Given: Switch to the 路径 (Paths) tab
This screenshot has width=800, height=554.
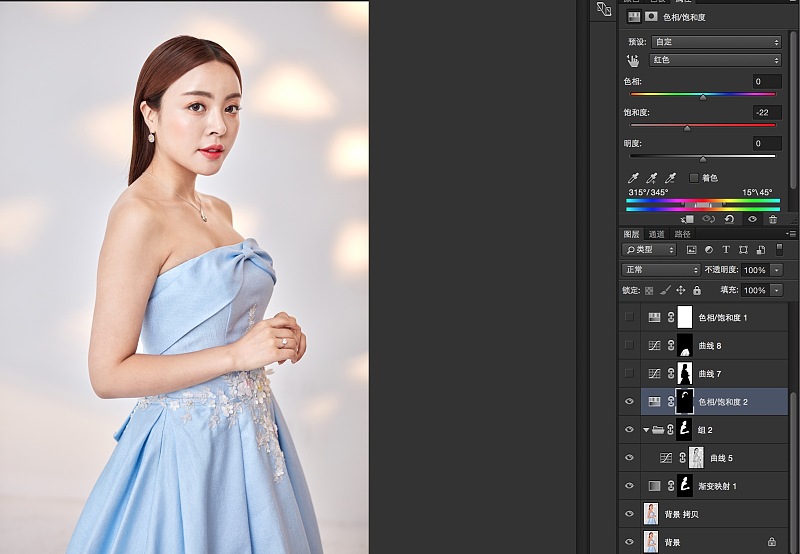Looking at the screenshot, I should [x=682, y=234].
